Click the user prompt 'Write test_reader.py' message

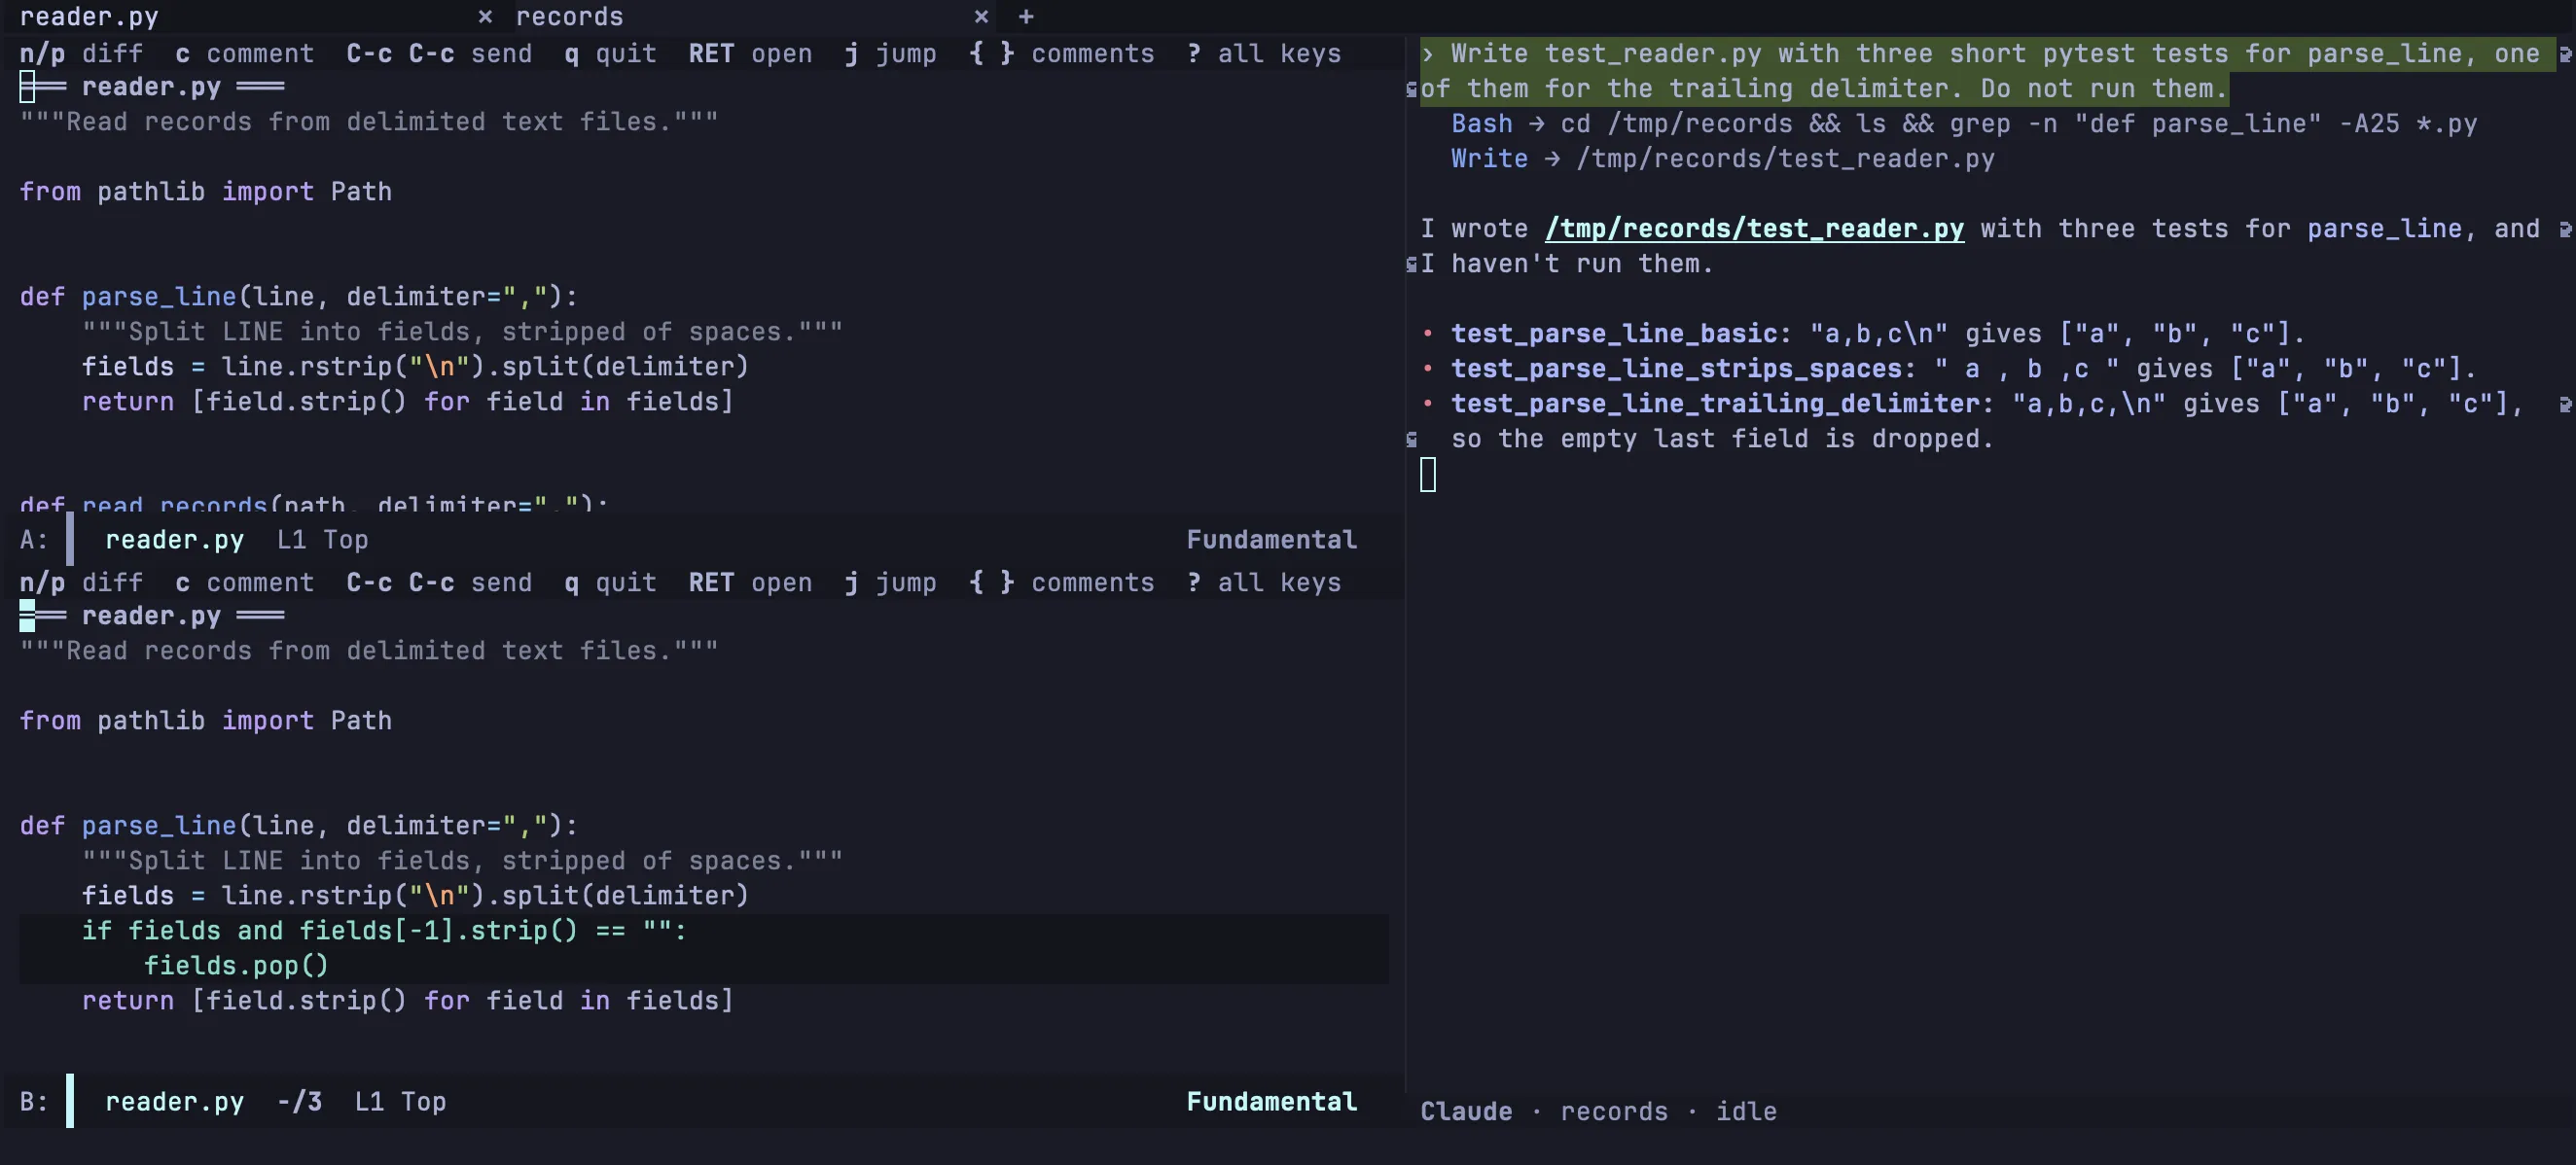(x=1987, y=71)
